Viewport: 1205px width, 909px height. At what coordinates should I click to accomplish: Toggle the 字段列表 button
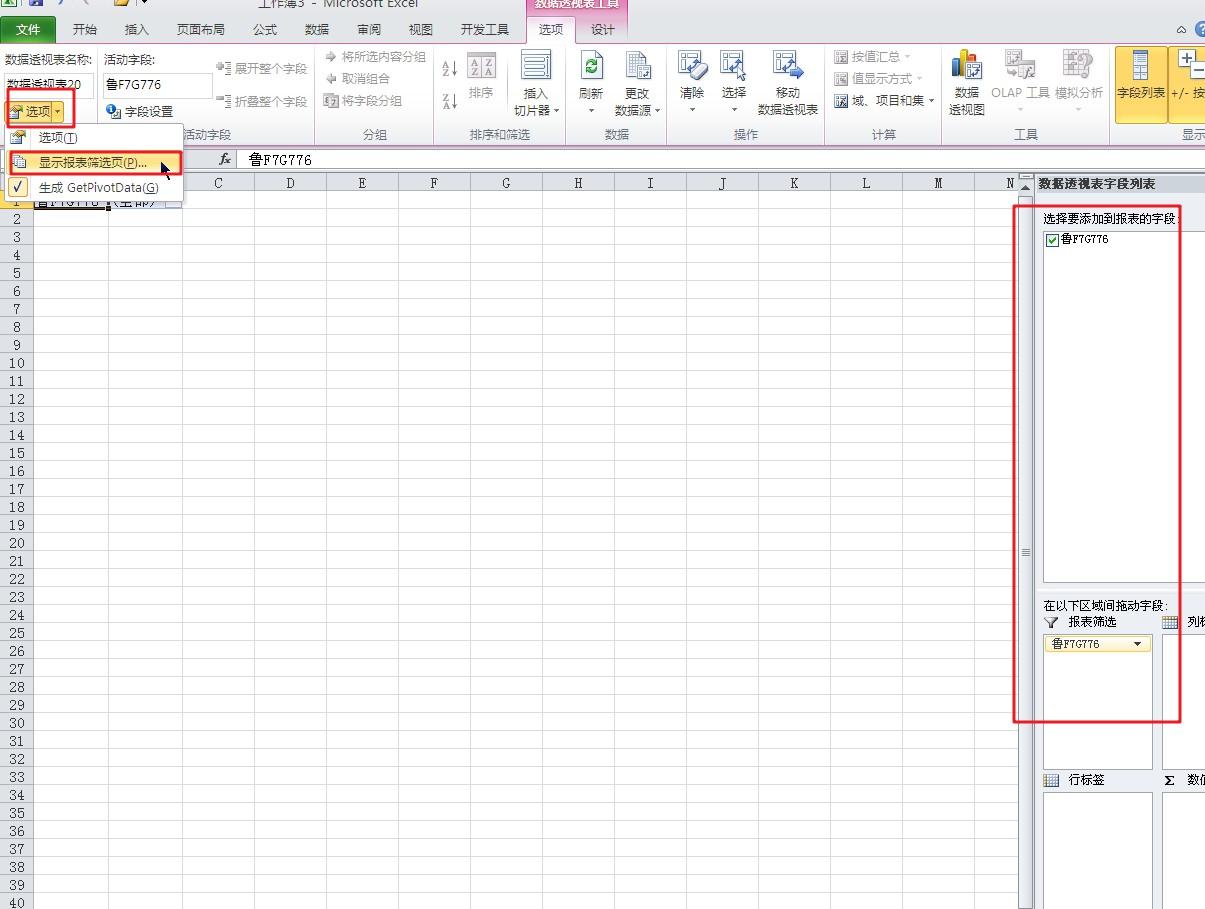(x=1140, y=84)
